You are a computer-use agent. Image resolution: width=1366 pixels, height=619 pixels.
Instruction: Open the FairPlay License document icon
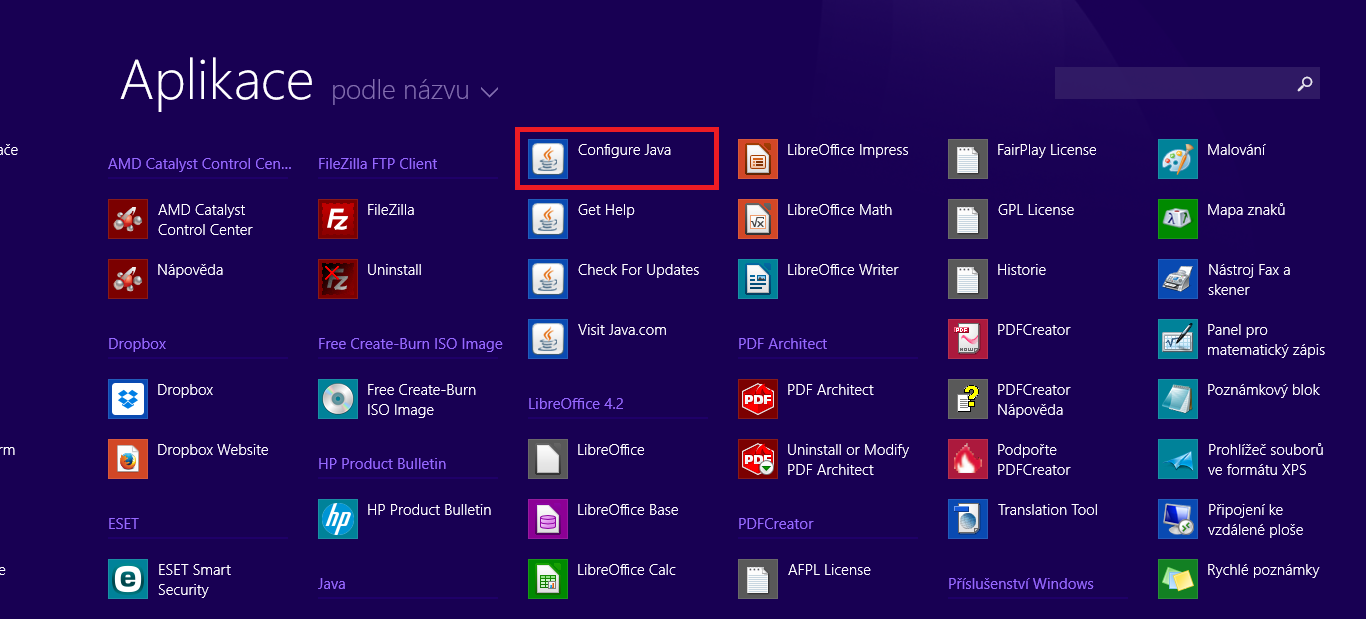click(968, 159)
